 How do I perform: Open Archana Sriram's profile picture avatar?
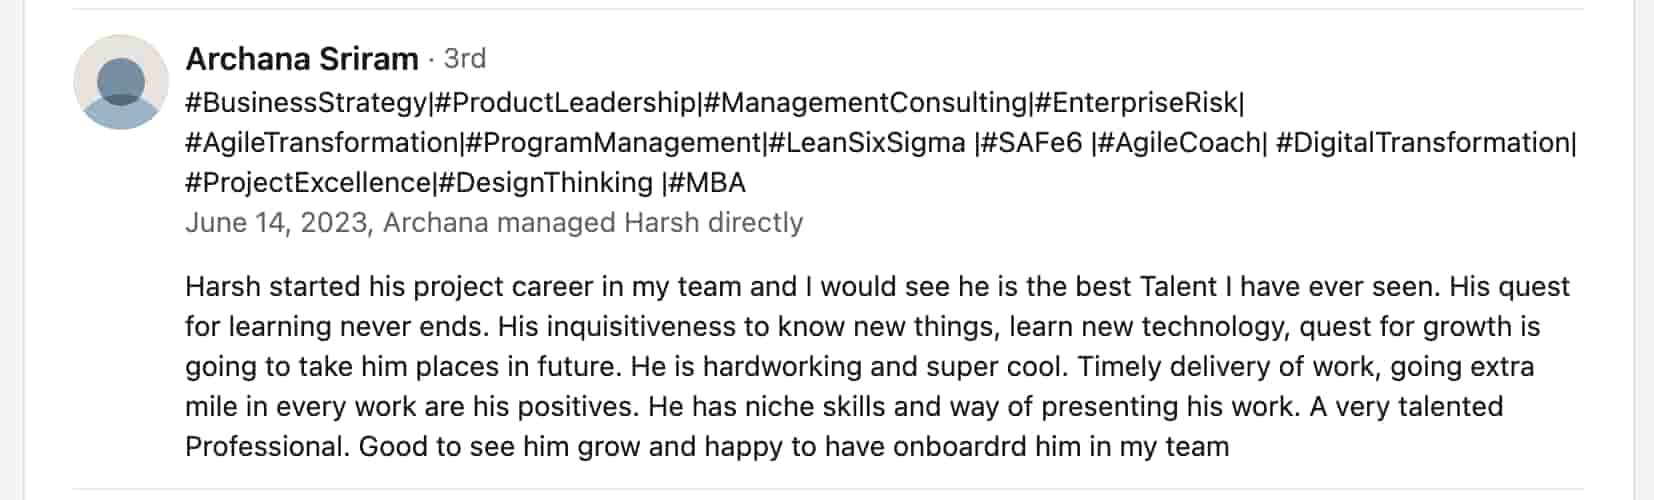pyautogui.click(x=121, y=82)
